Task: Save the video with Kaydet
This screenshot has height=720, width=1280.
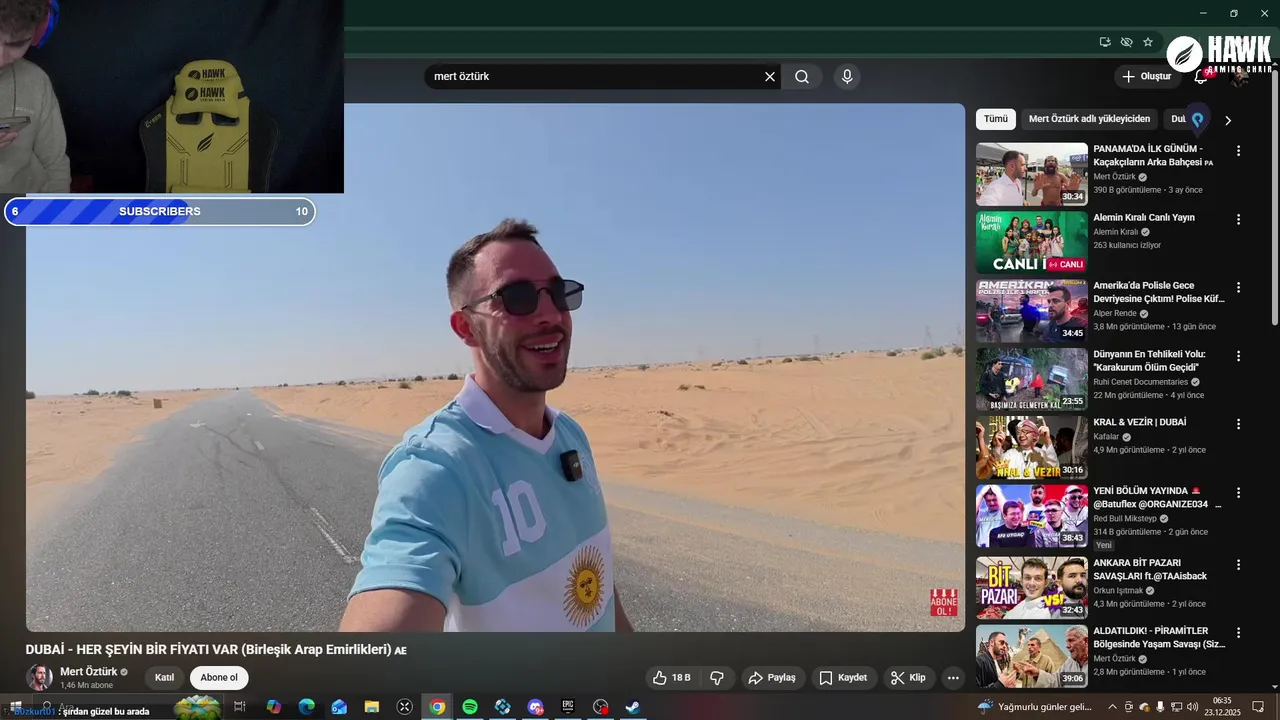Action: coord(844,678)
